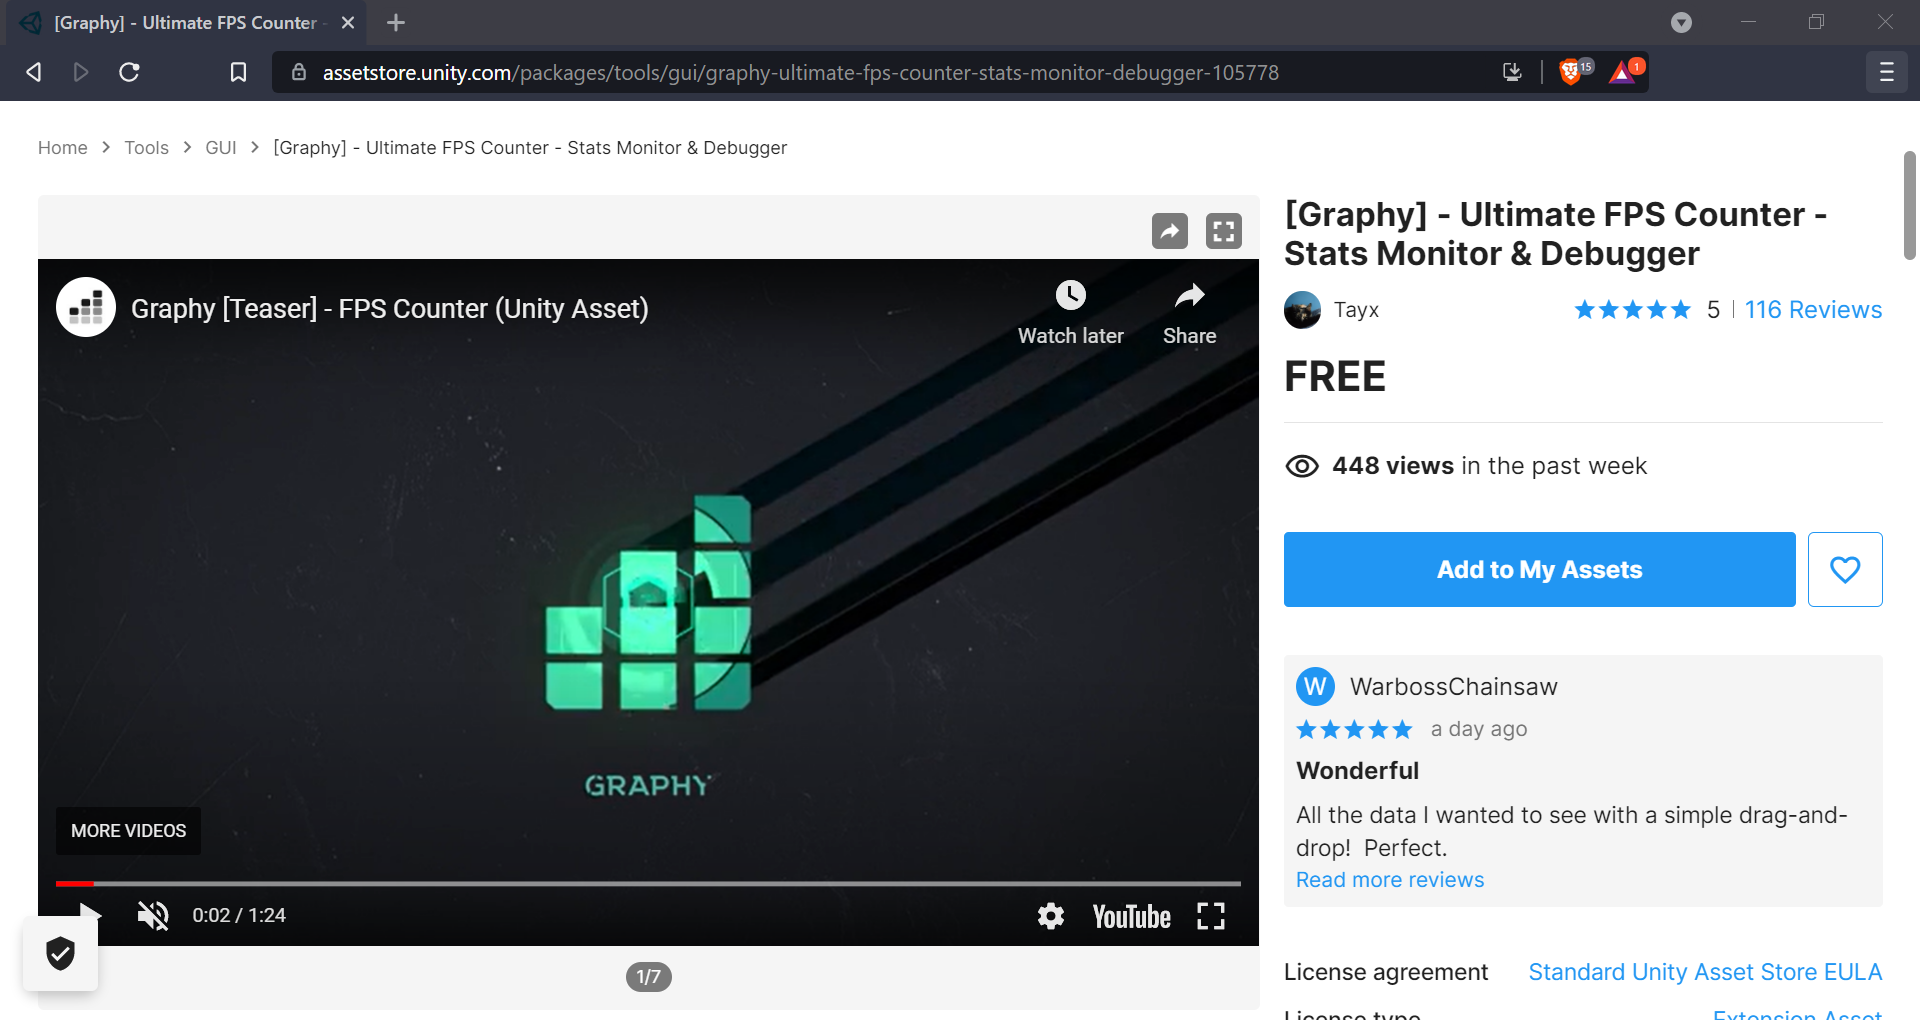Open a new browser tab
This screenshot has height=1020, width=1920.
[x=396, y=22]
